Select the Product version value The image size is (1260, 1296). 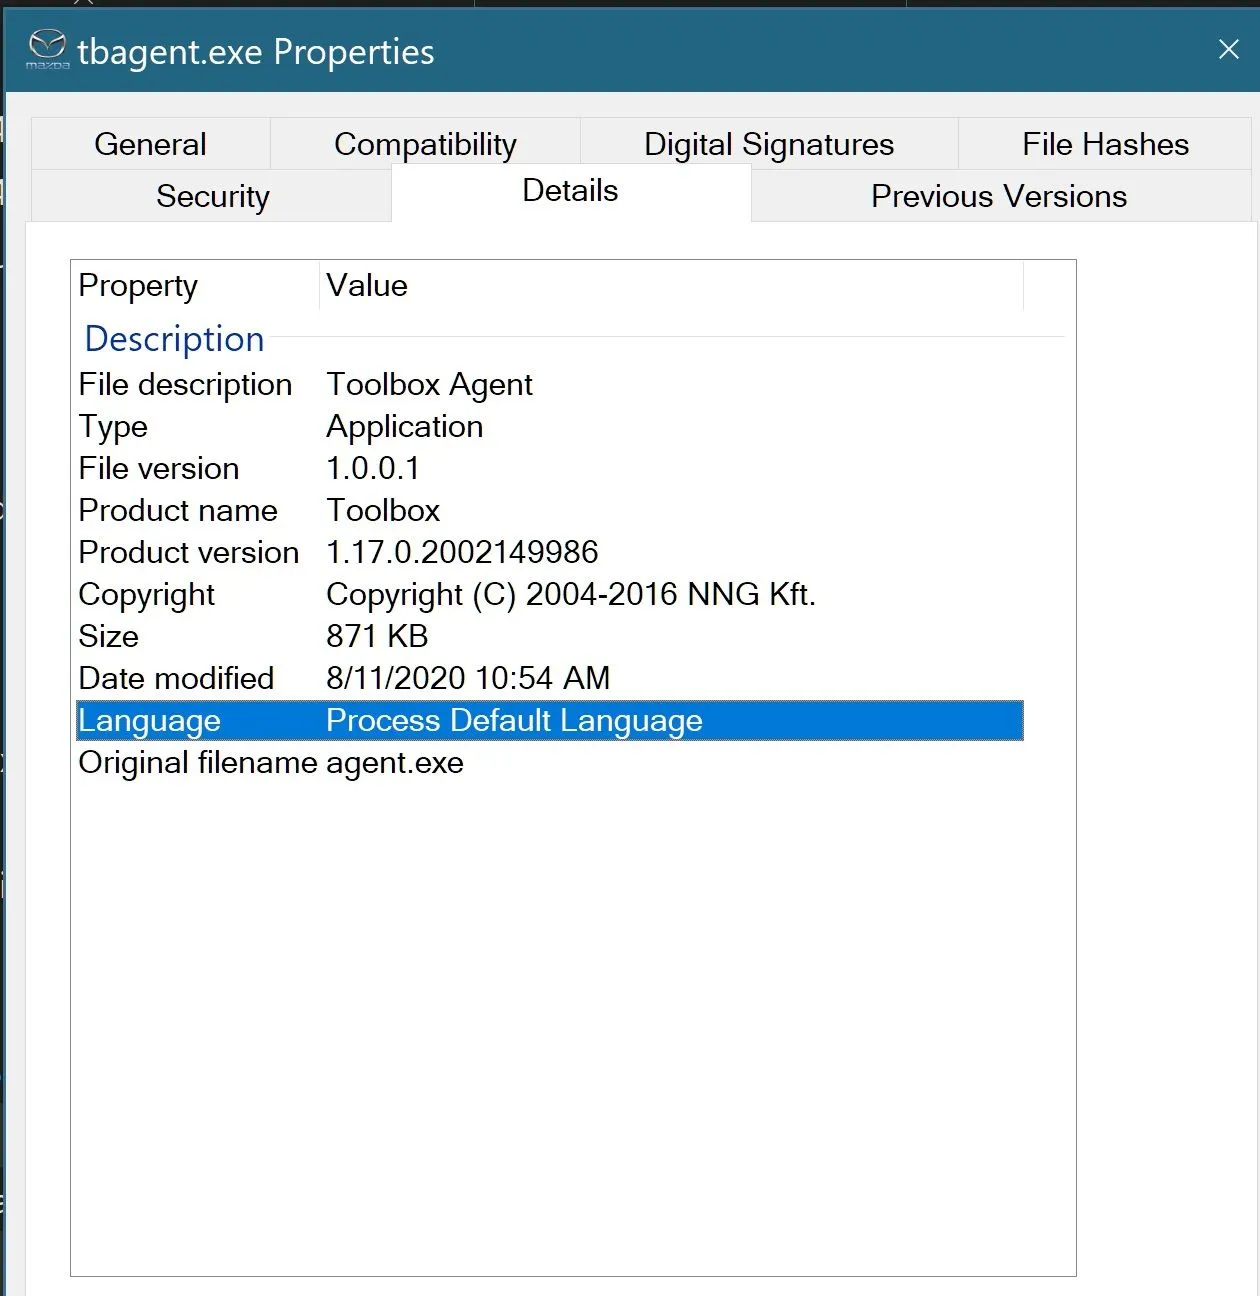[x=462, y=553]
